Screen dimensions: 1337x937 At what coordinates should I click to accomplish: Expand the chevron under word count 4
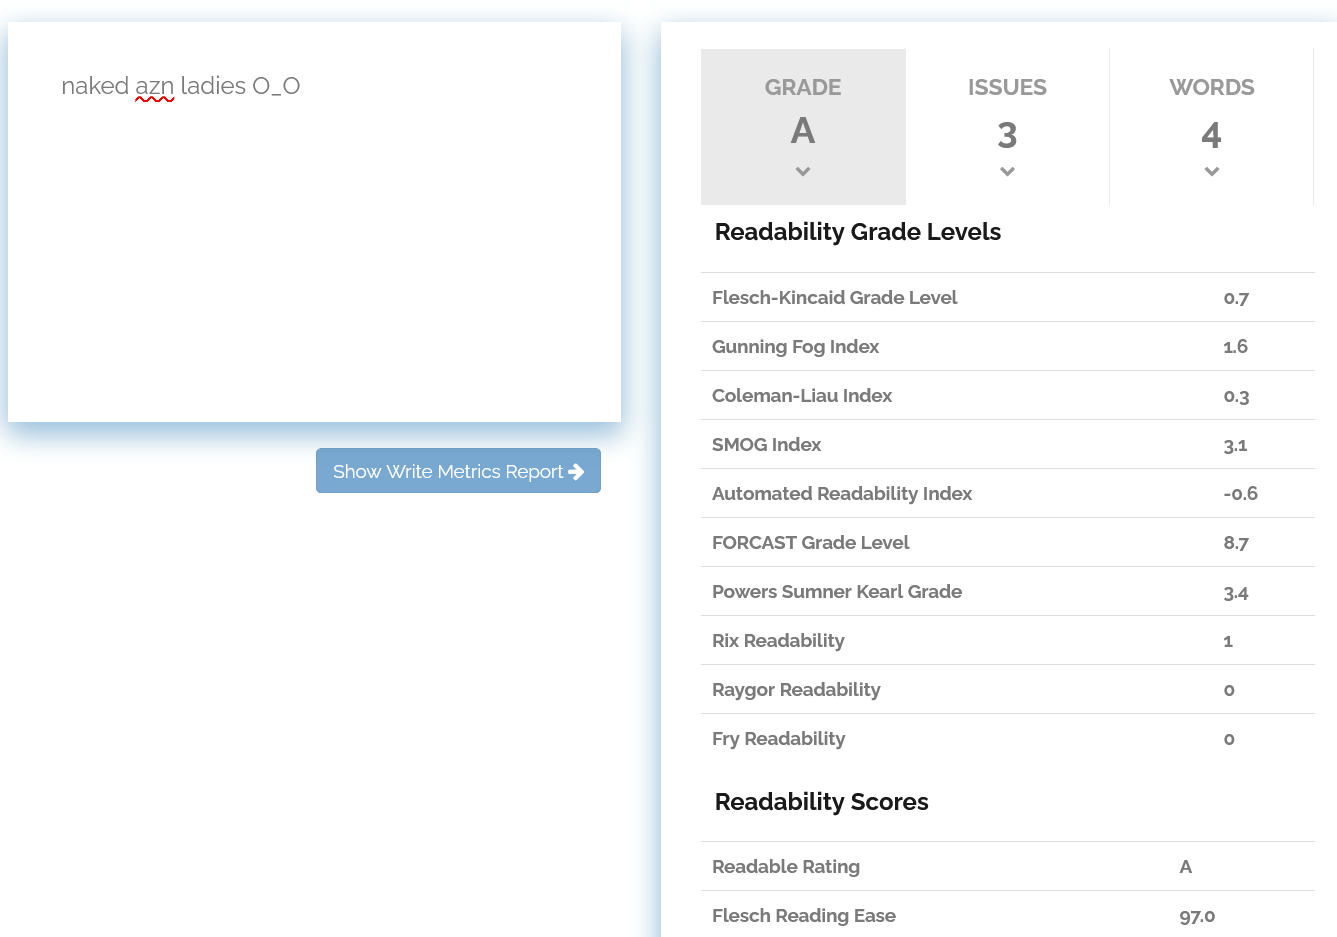pos(1212,171)
